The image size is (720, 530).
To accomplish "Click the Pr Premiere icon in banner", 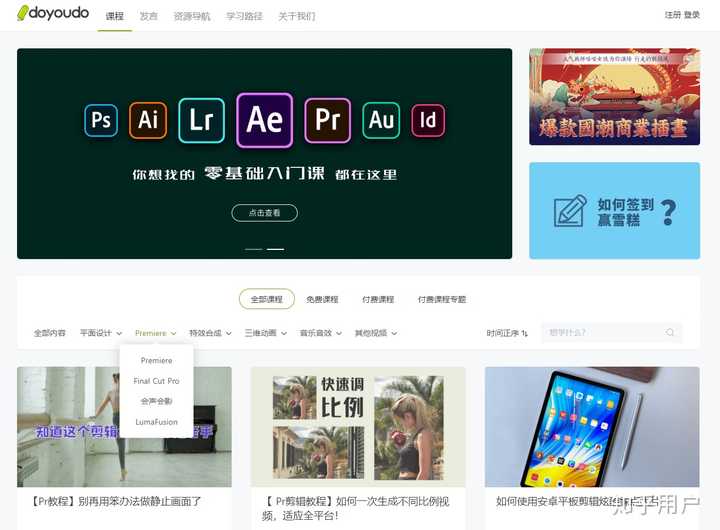I will (x=327, y=120).
